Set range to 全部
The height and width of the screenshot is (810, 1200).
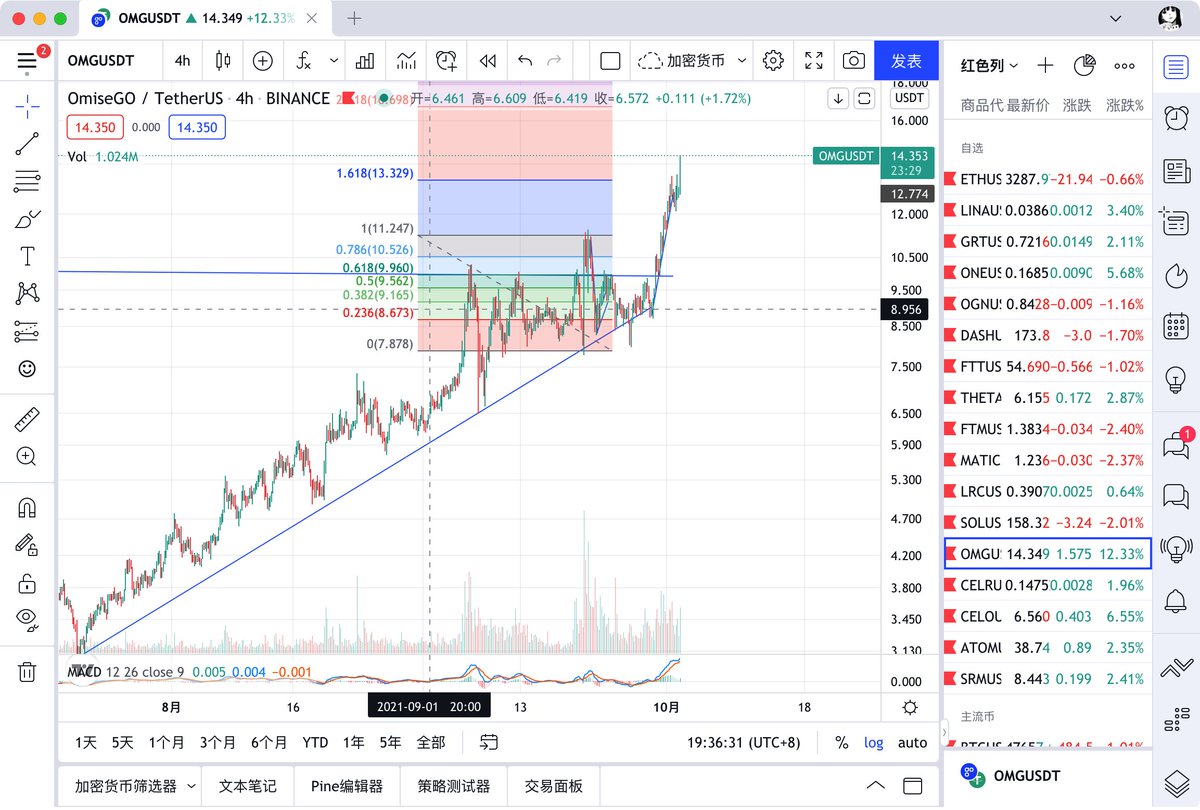[430, 742]
